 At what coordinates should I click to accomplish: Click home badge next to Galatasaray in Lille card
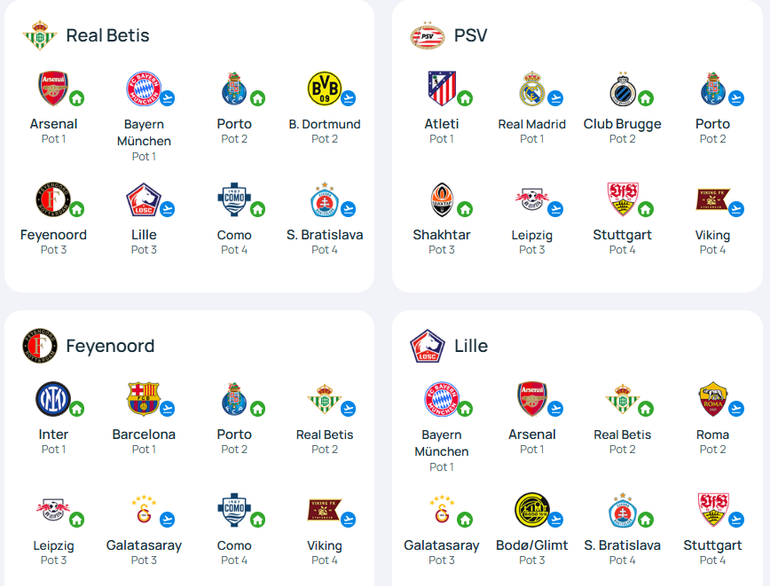(465, 519)
